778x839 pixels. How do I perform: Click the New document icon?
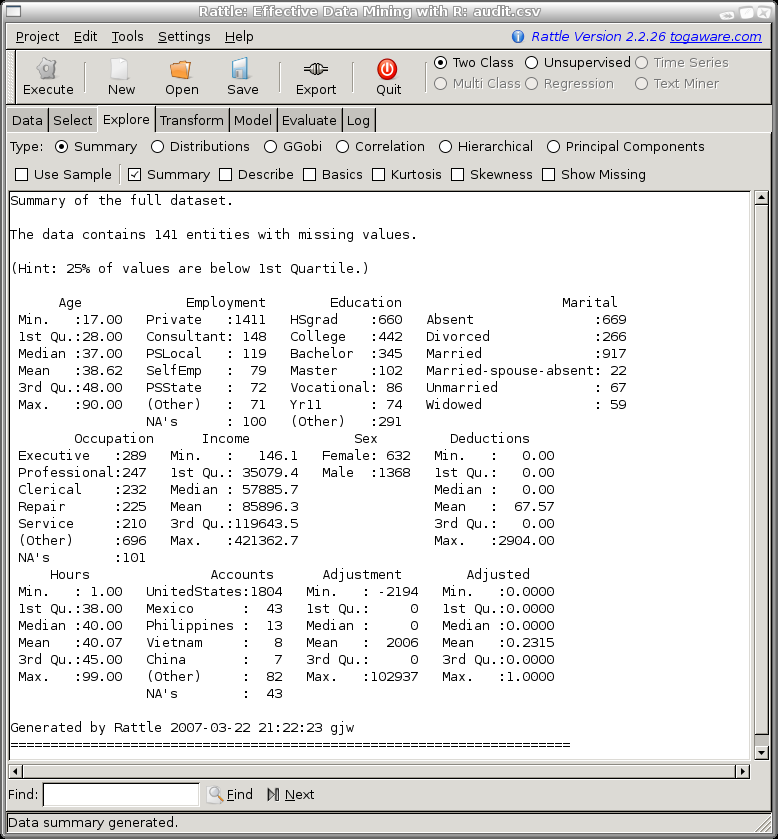point(120,69)
